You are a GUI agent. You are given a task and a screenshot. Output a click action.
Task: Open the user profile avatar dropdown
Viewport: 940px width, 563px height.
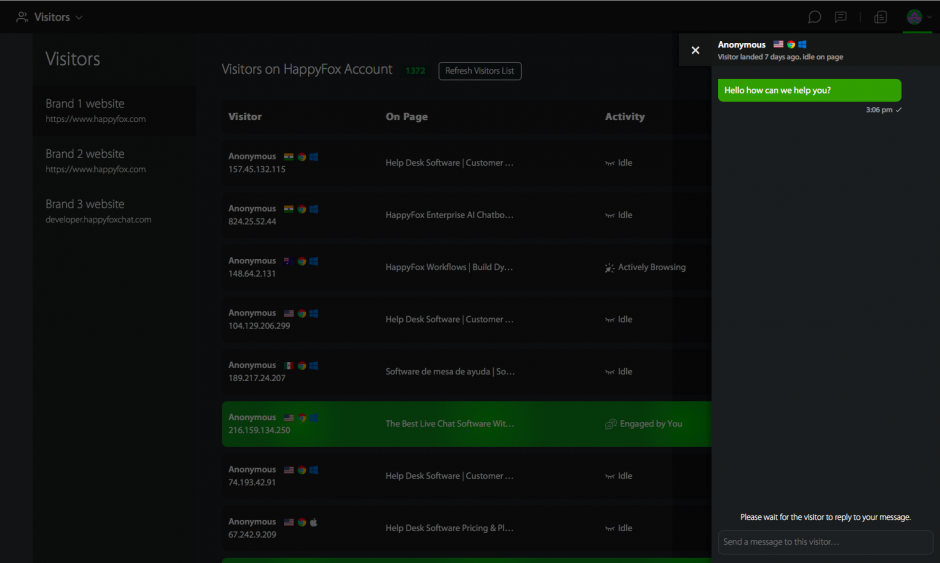point(916,17)
